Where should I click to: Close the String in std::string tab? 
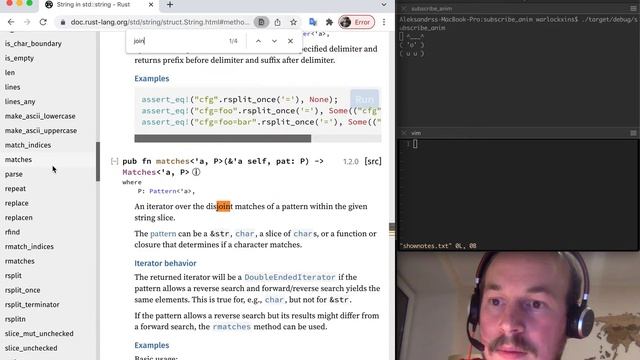[151, 5]
